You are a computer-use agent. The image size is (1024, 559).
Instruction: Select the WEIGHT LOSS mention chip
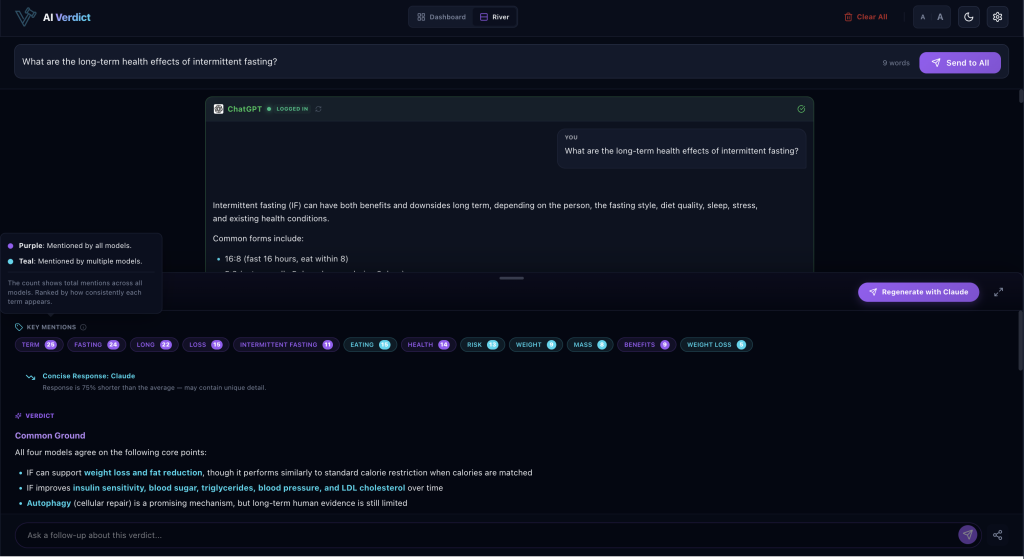click(716, 345)
